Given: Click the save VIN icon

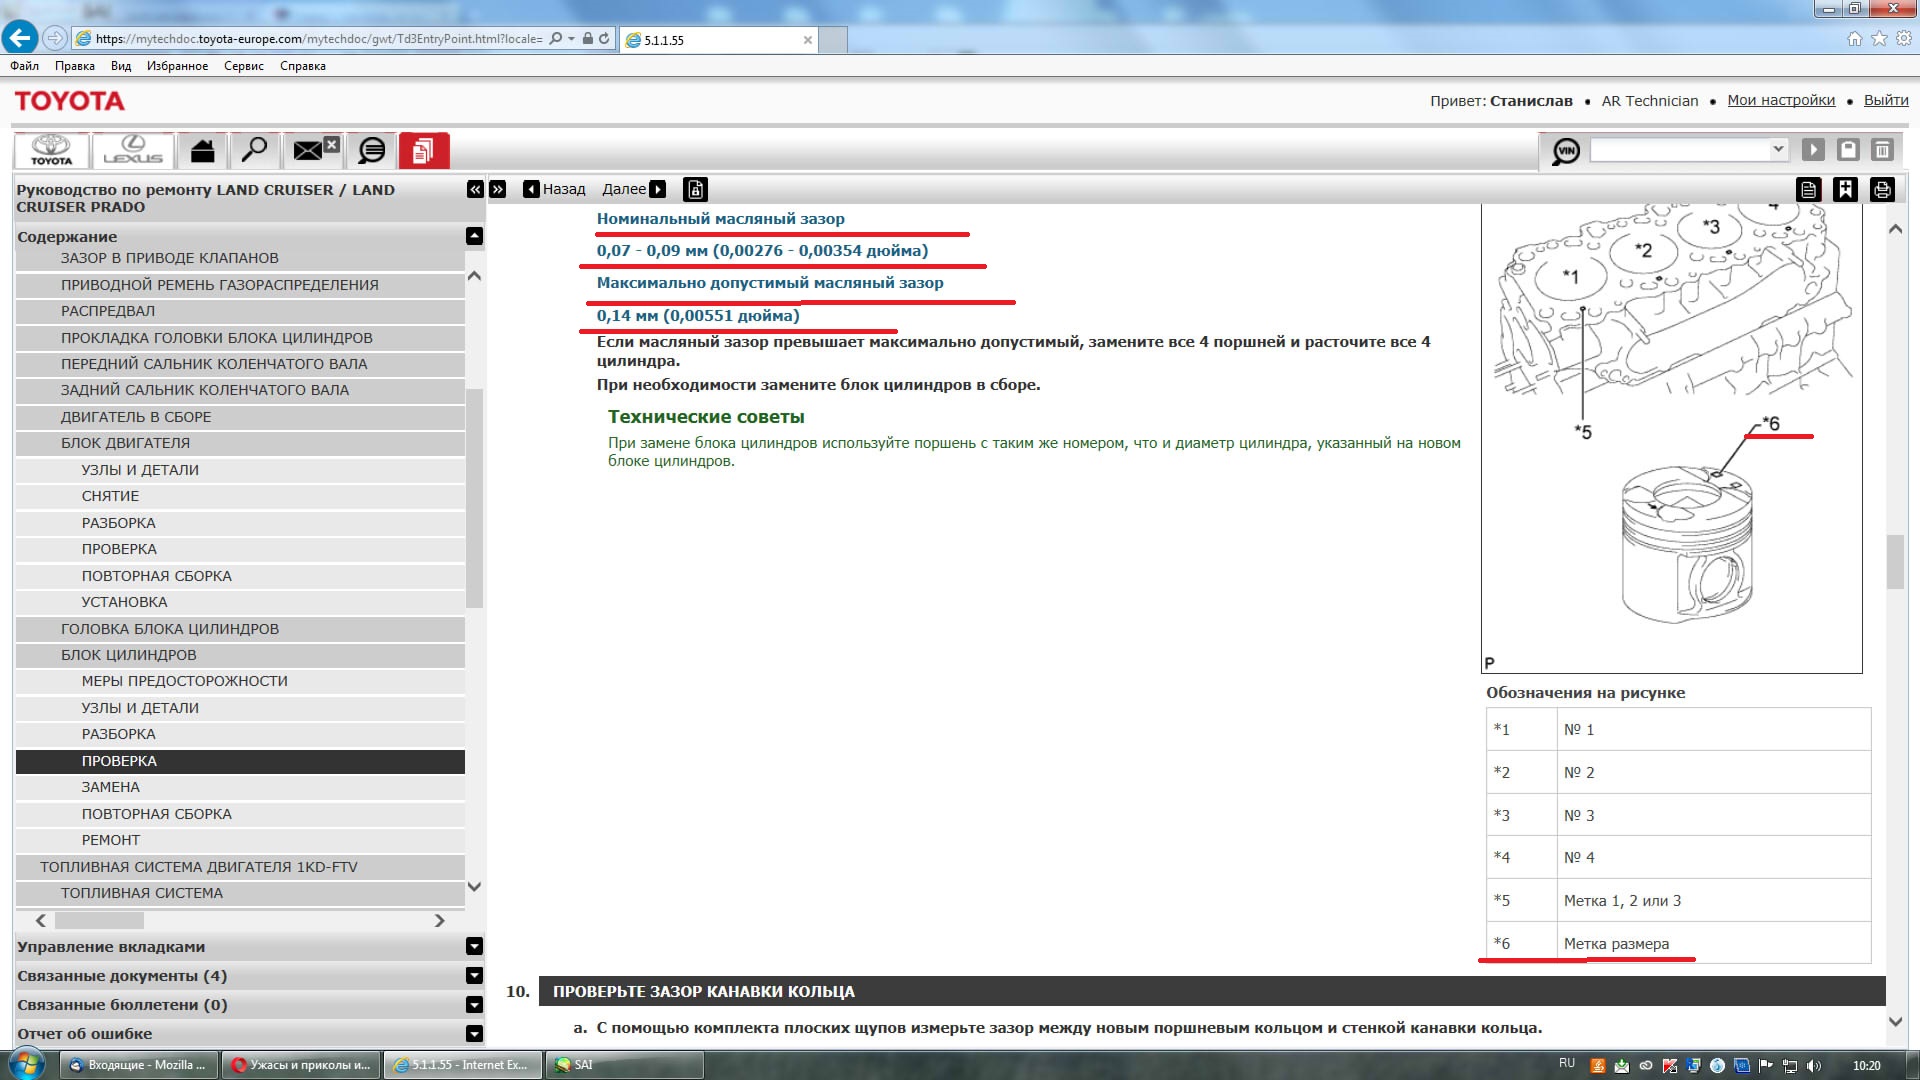Looking at the screenshot, I should (1848, 150).
